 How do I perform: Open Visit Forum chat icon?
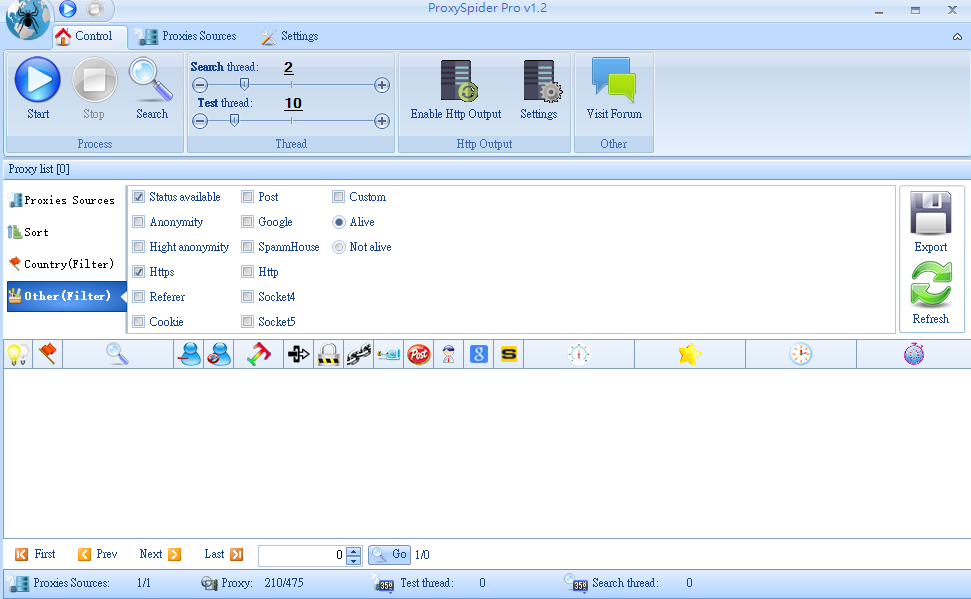(613, 82)
